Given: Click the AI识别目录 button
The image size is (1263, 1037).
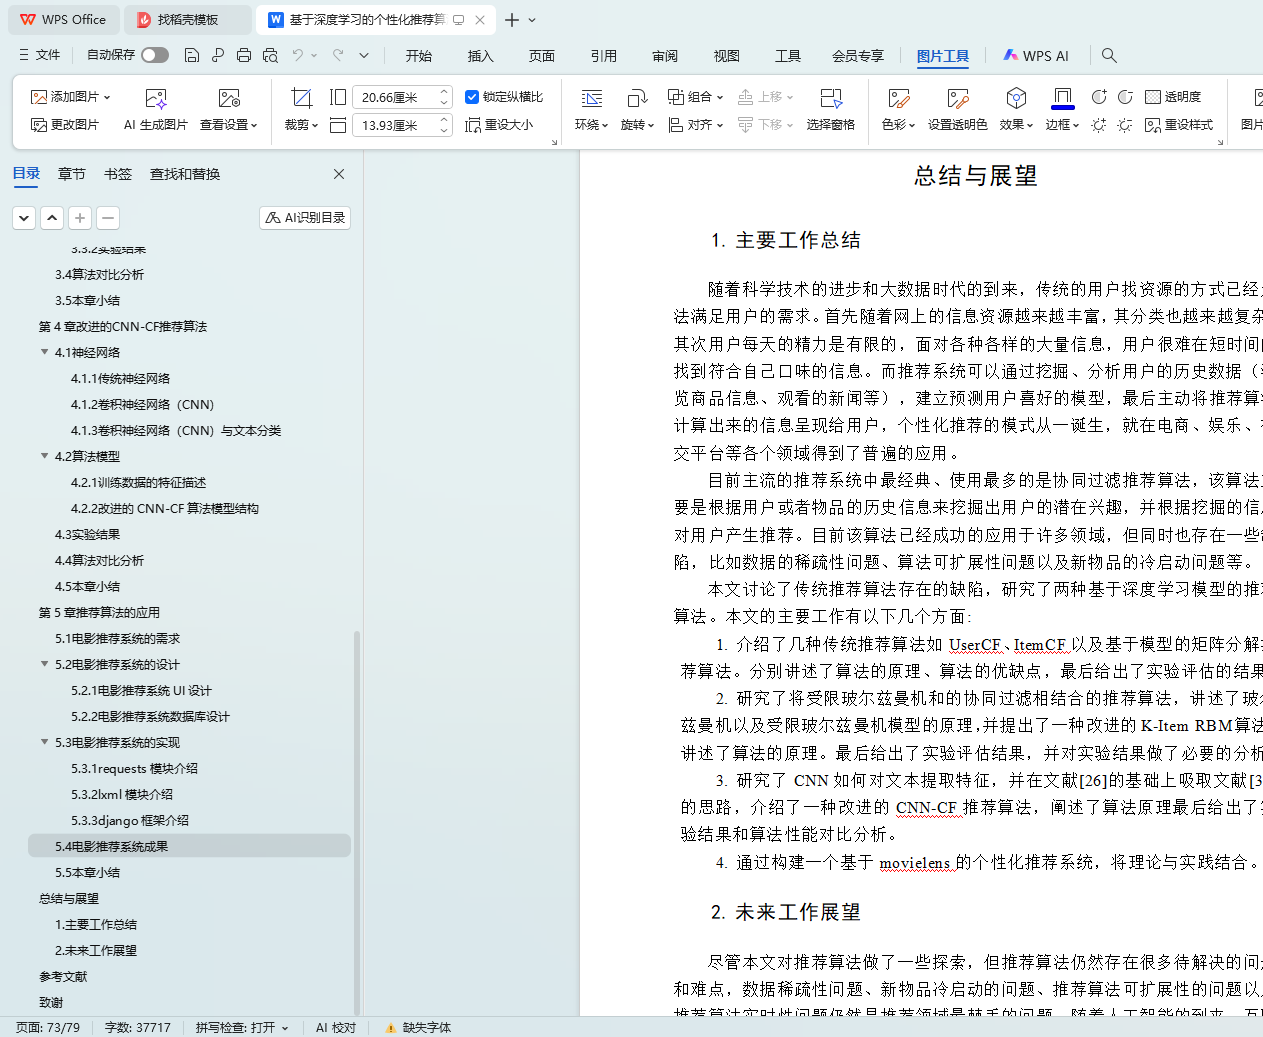Looking at the screenshot, I should coord(305,217).
